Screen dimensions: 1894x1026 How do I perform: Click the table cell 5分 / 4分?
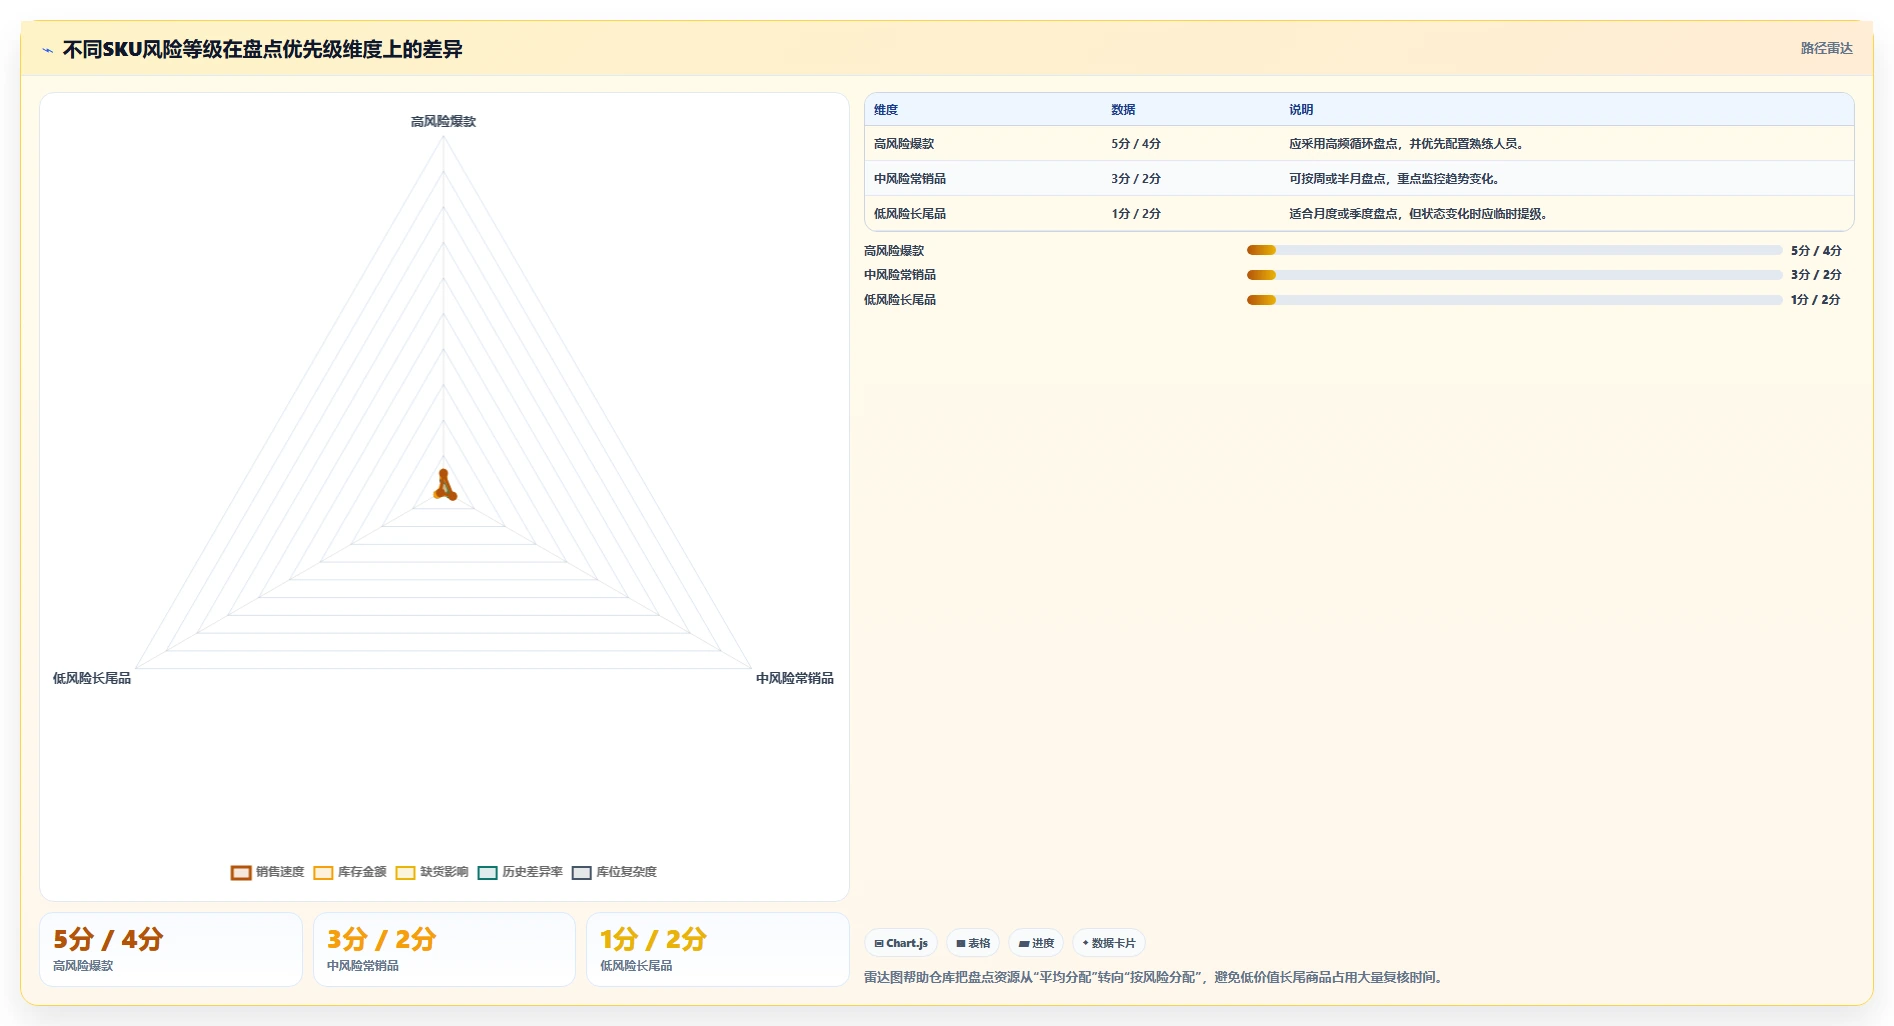click(1136, 144)
